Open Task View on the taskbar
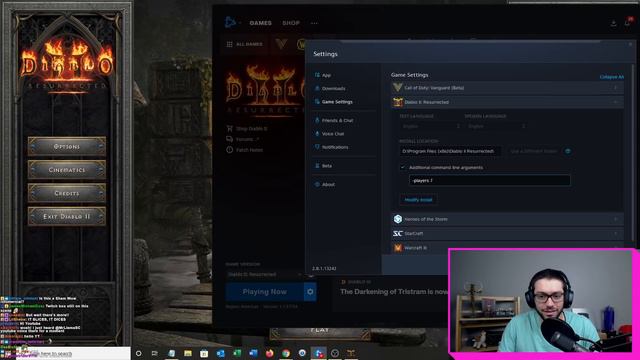Viewport: 640px width, 360px height. [x=155, y=353]
